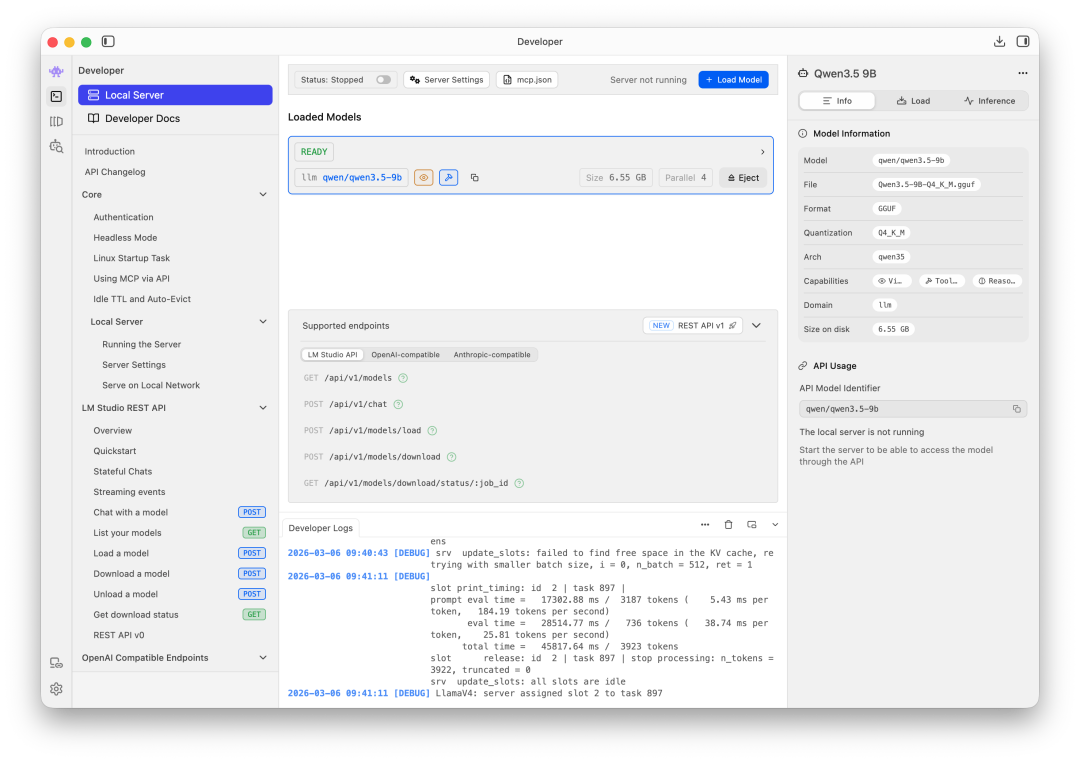Click the Load Model button
This screenshot has height=762, width=1080.
pos(733,80)
